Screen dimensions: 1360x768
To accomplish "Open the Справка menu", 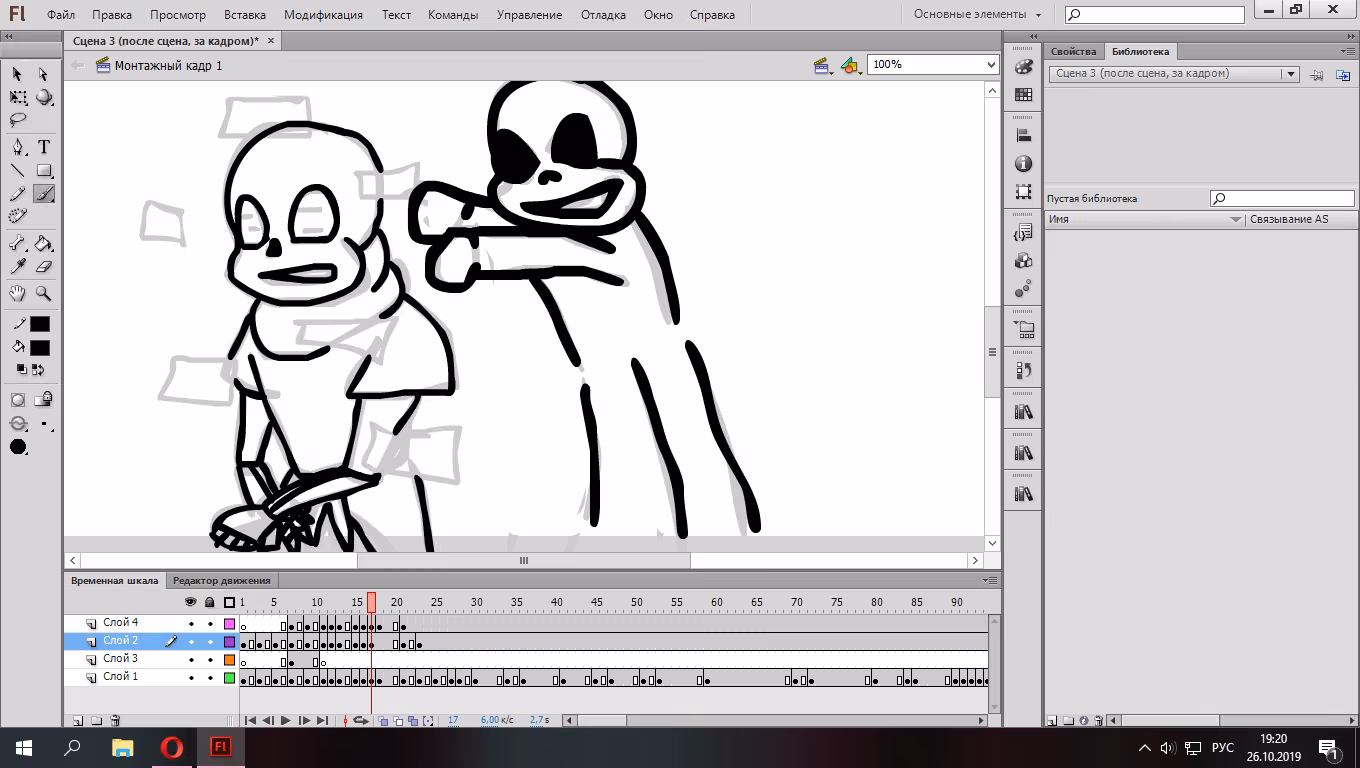I will [711, 15].
